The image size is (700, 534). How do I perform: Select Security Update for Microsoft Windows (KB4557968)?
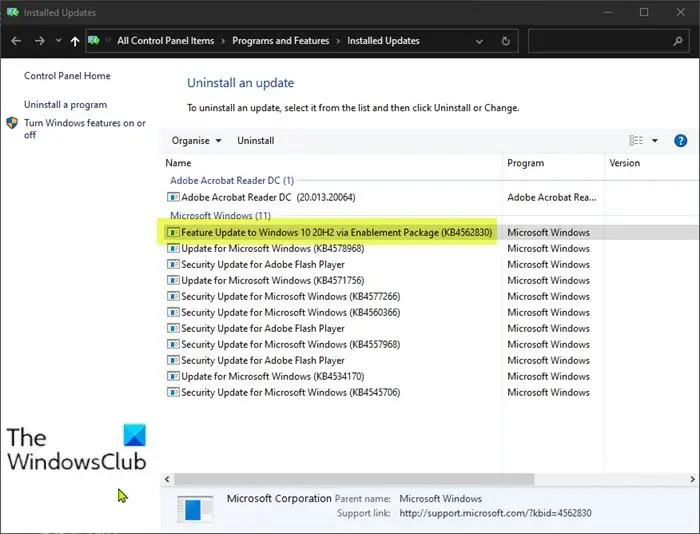(x=290, y=344)
